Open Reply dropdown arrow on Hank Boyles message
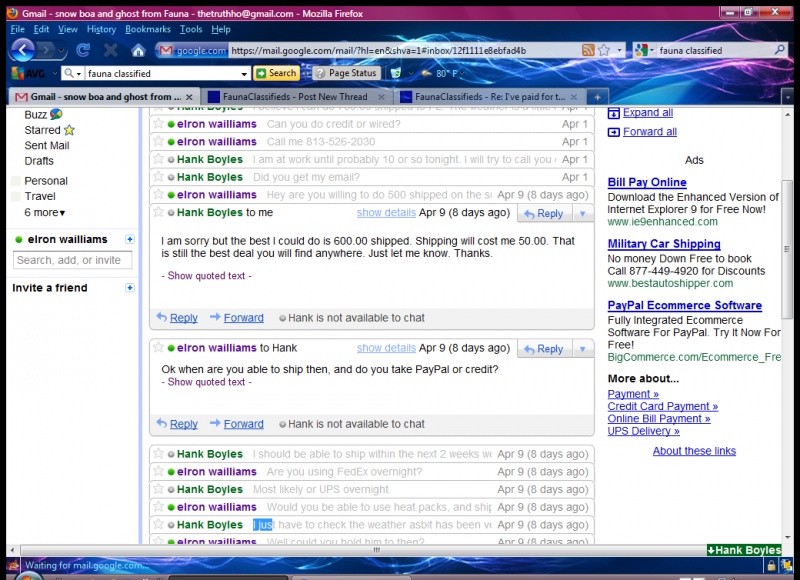Image resolution: width=800 pixels, height=580 pixels. [x=583, y=214]
